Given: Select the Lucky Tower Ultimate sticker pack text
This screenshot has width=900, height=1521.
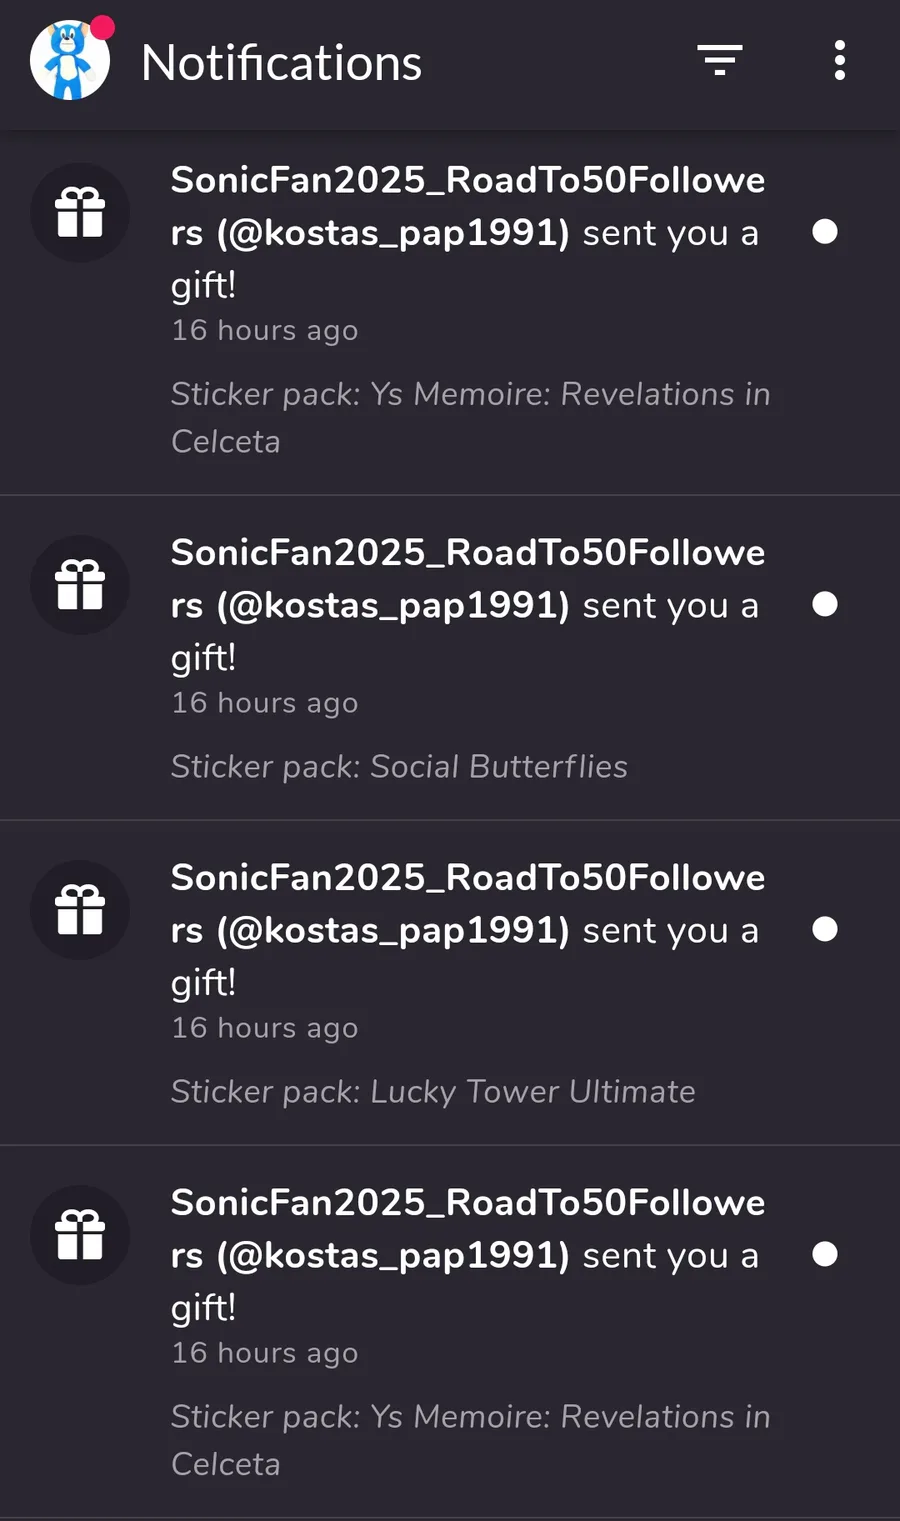Looking at the screenshot, I should pyautogui.click(x=433, y=1092).
